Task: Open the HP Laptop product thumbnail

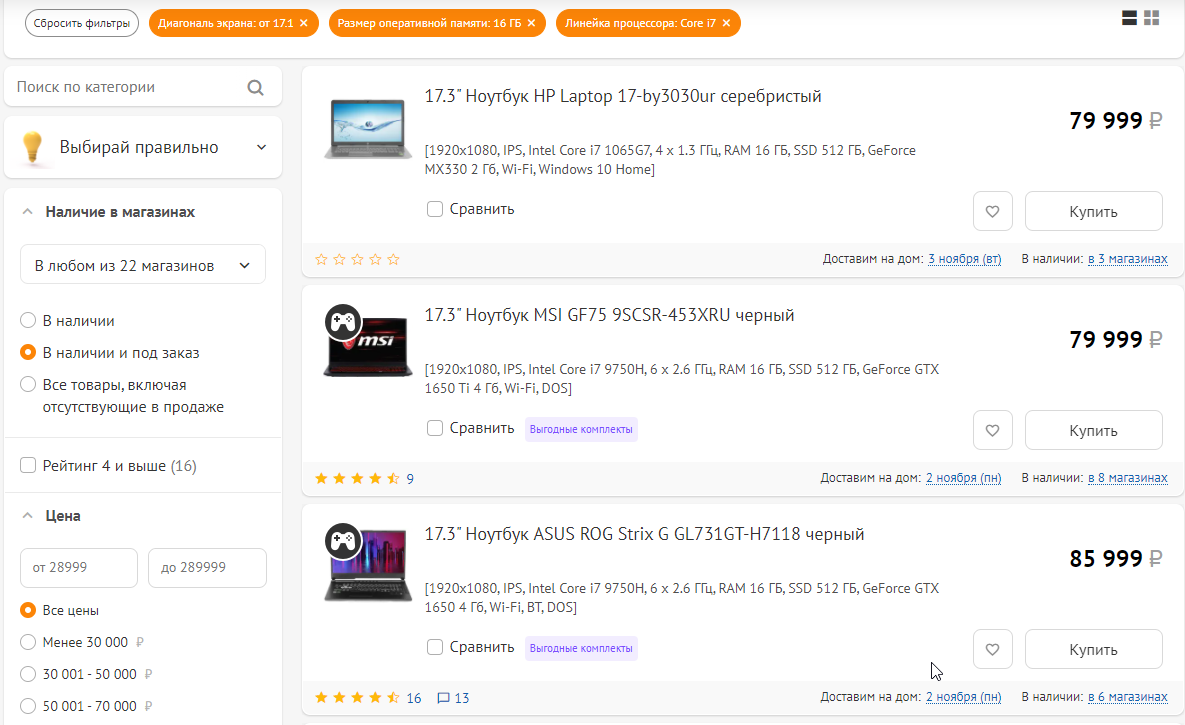Action: 368,129
